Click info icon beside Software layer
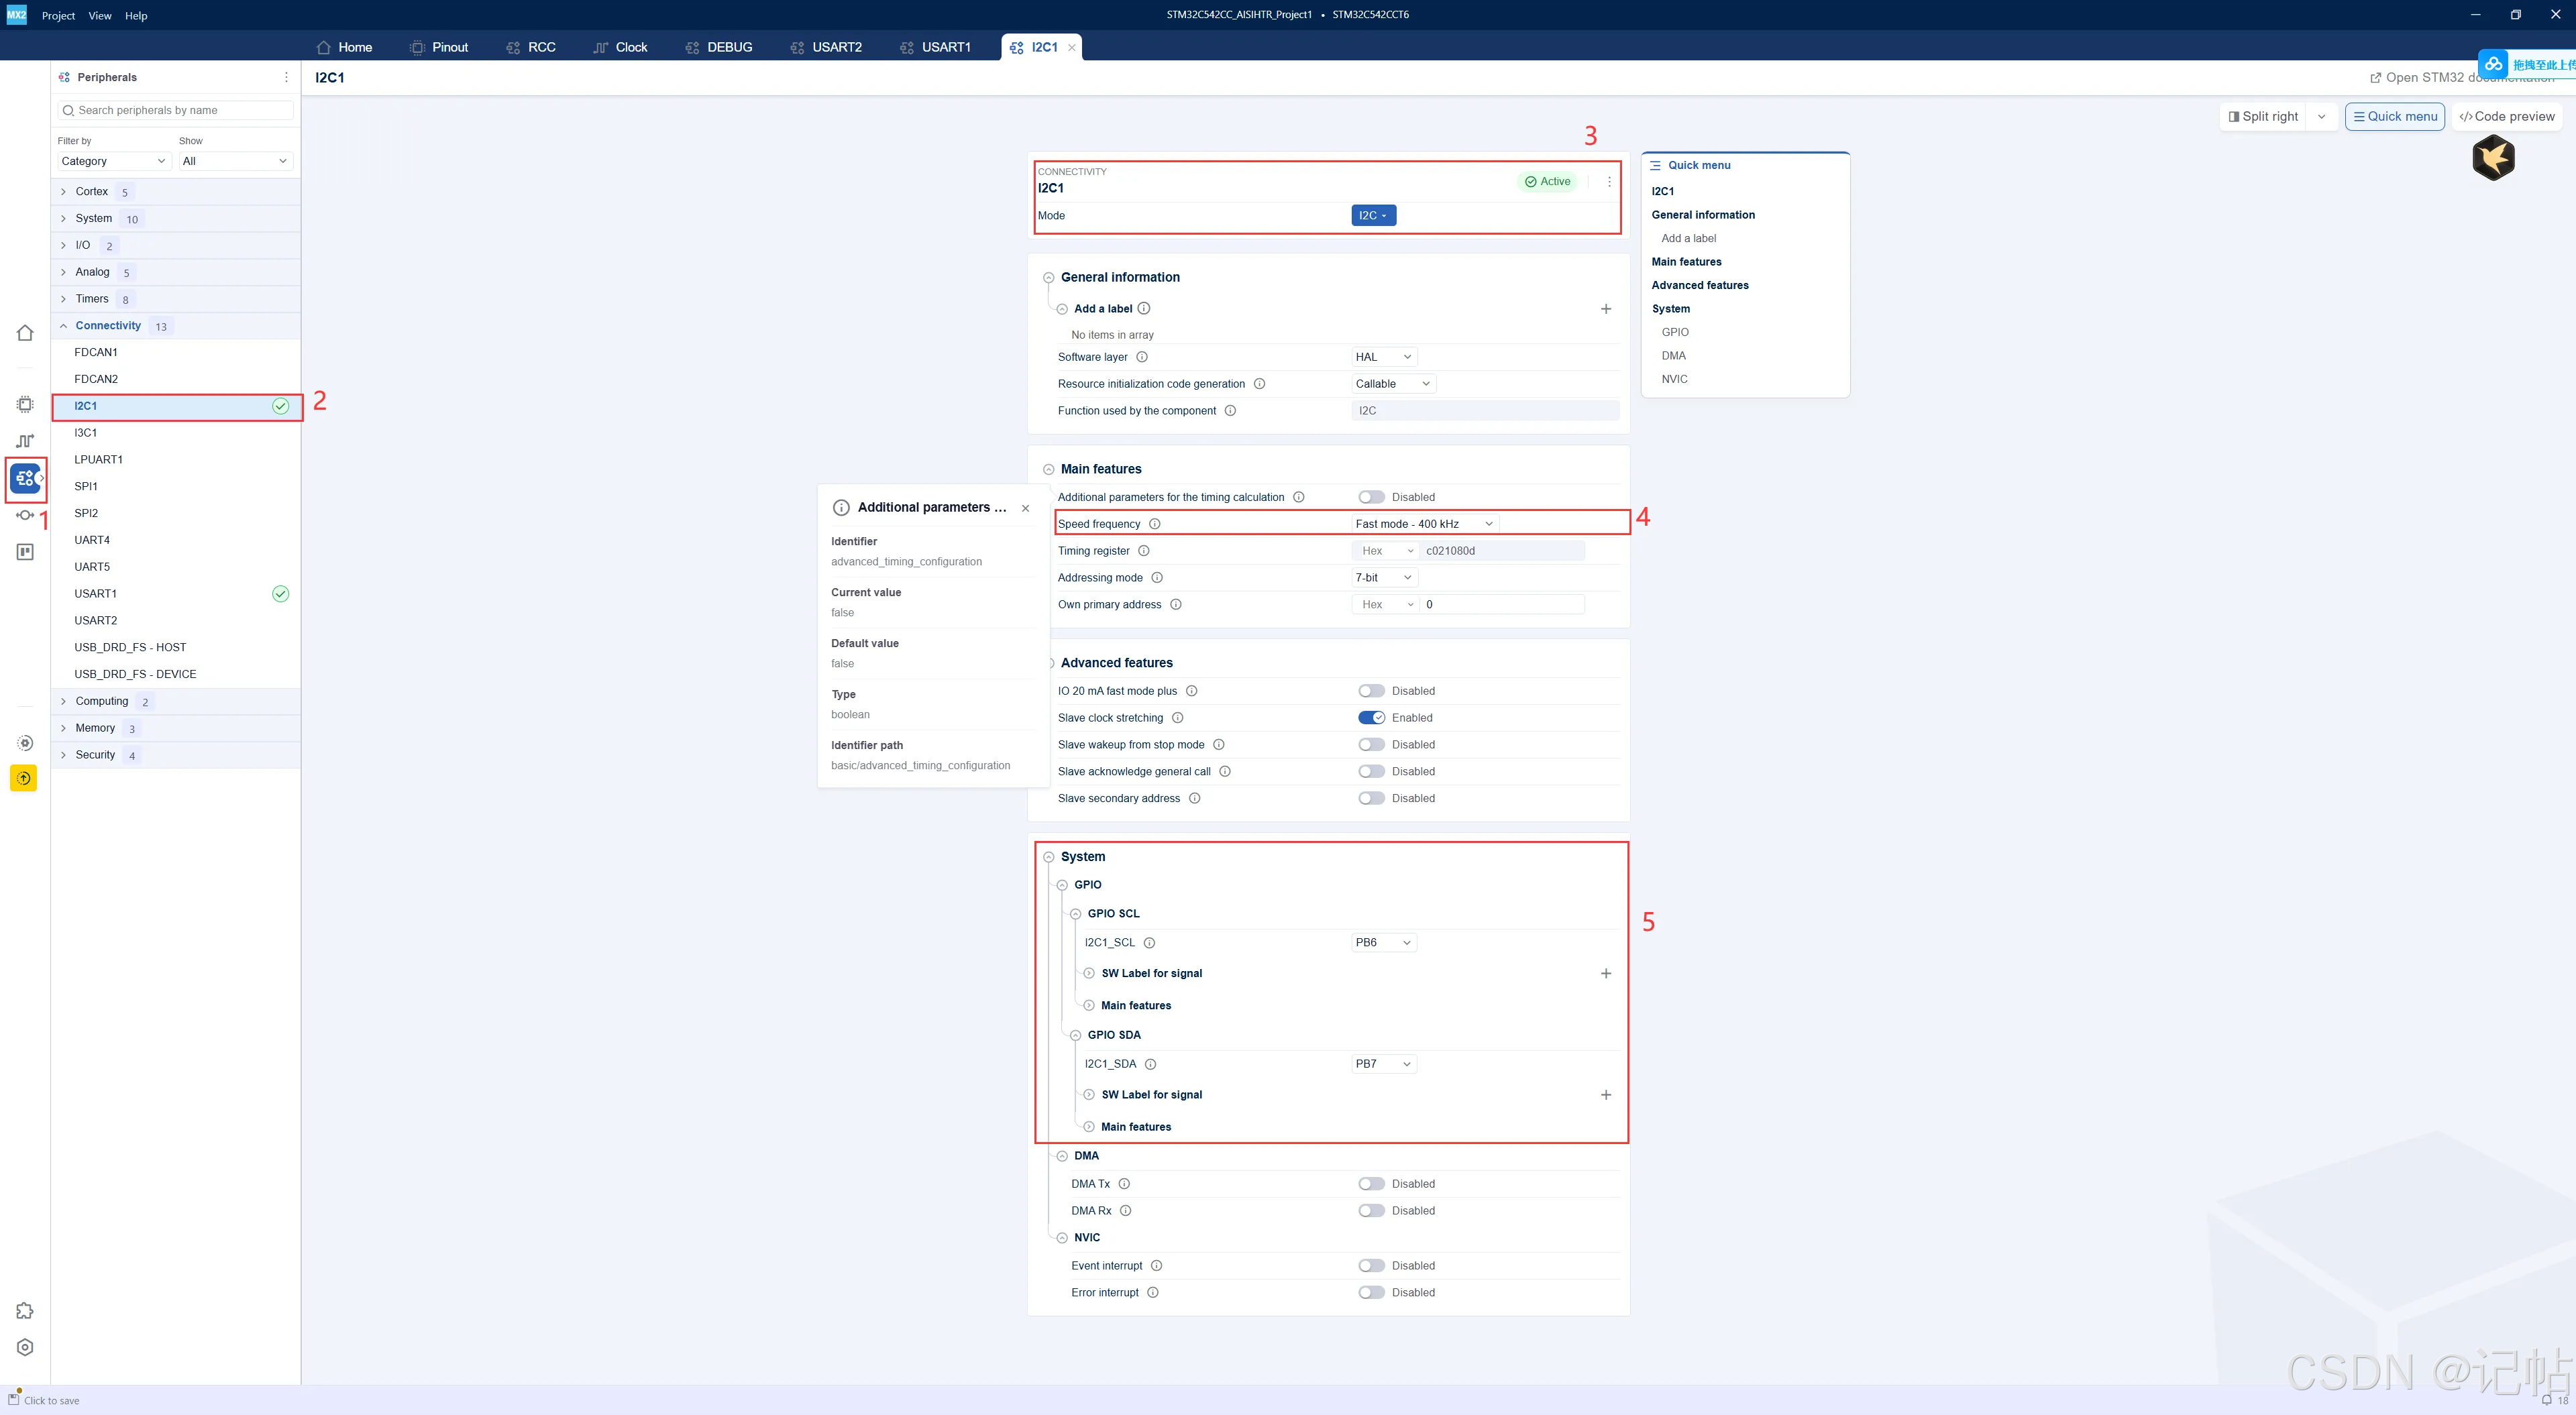The height and width of the screenshot is (1415, 2576). (1142, 357)
